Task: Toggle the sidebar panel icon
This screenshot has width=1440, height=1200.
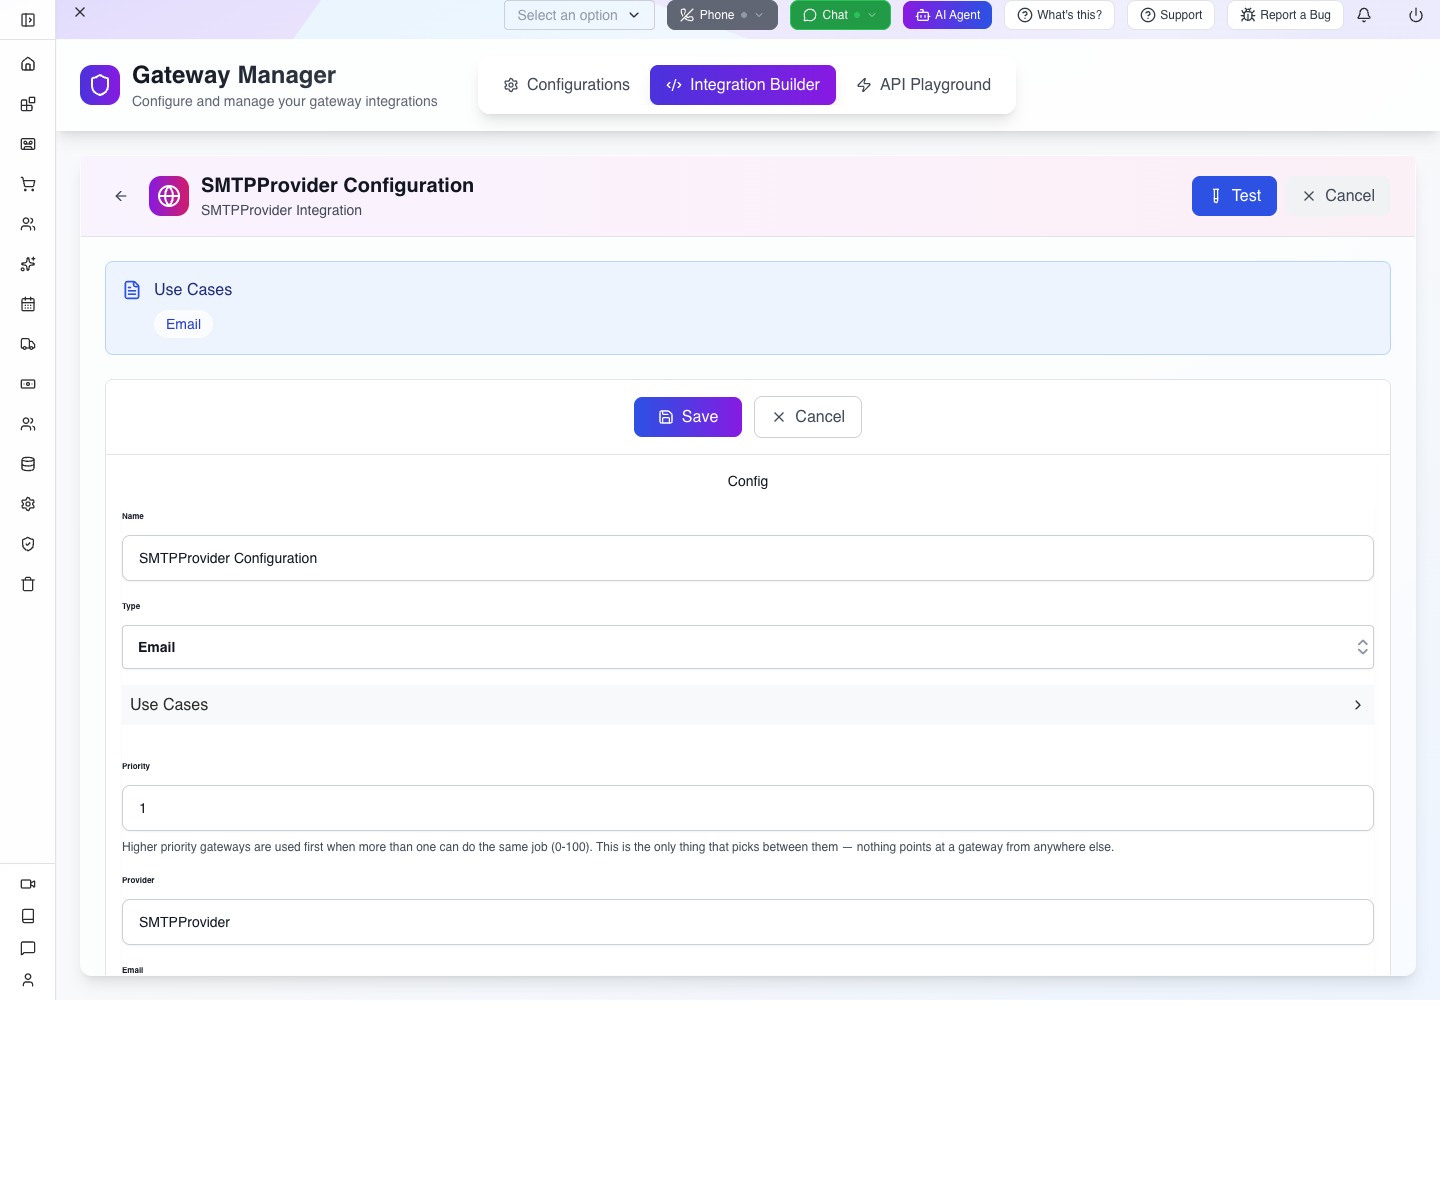Action: coord(28,20)
